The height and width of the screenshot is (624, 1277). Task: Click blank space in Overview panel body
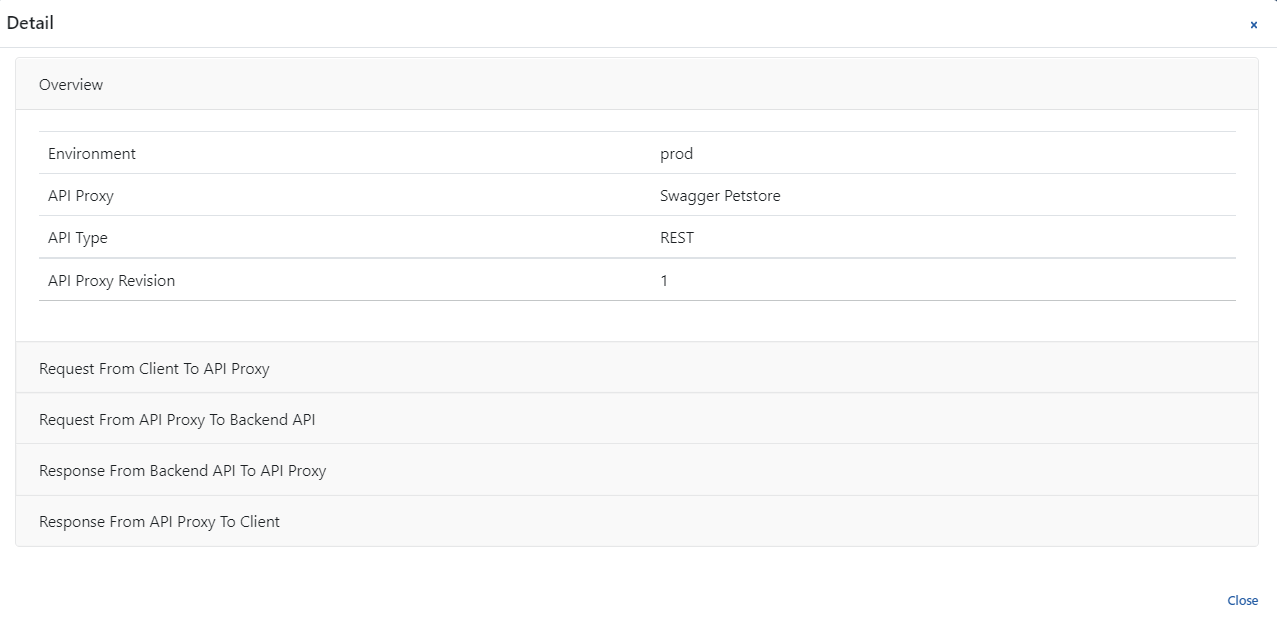tap(637, 321)
